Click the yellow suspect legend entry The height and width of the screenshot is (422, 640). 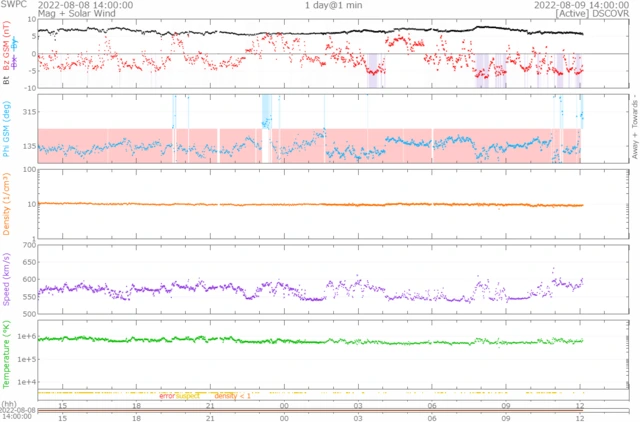click(189, 395)
